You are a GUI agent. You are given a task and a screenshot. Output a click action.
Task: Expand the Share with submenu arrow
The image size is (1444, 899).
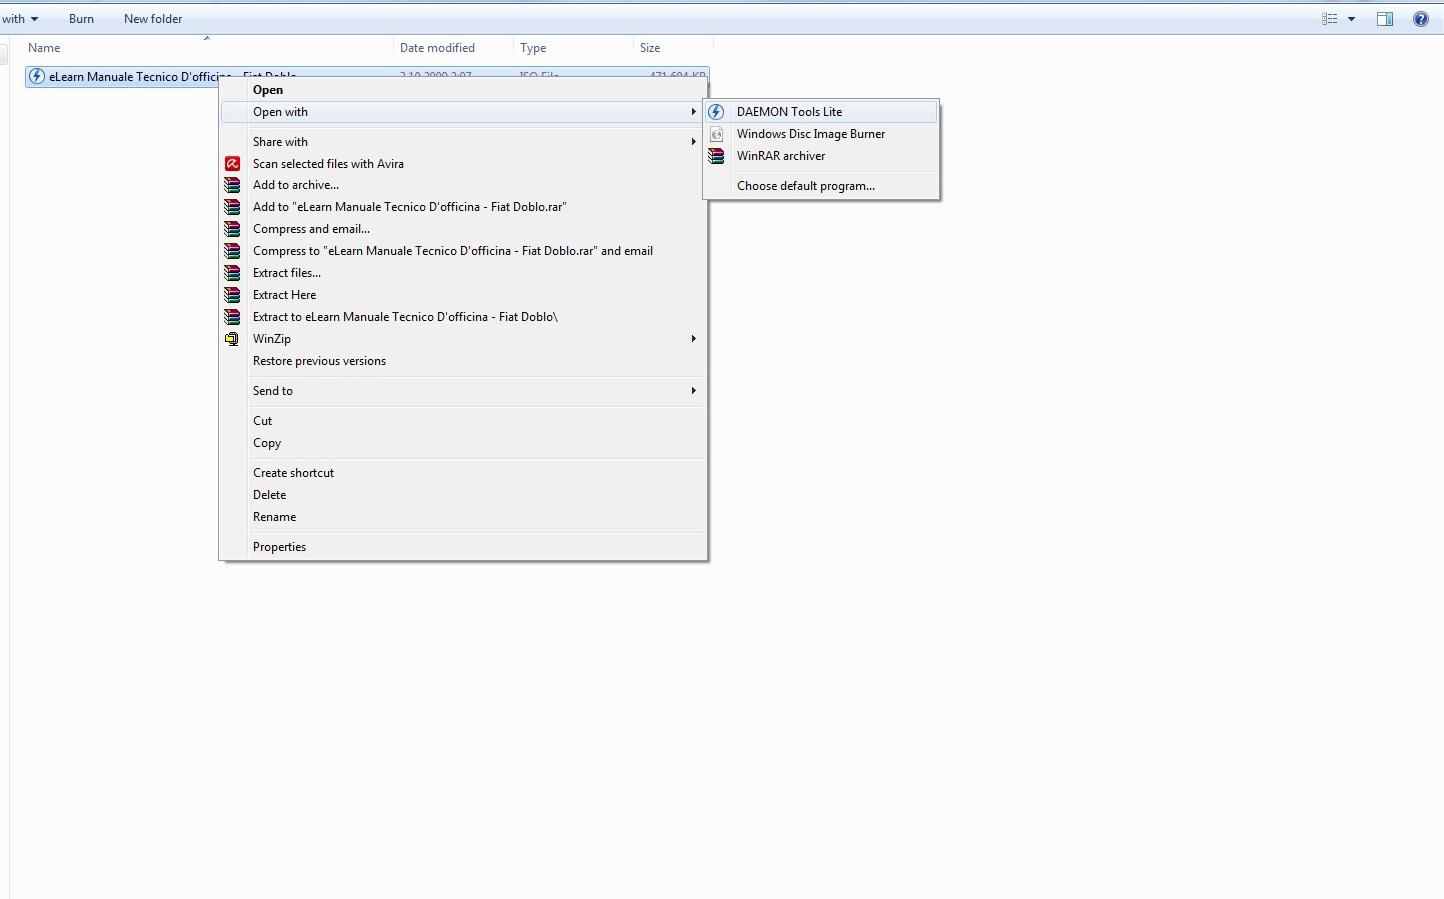click(x=693, y=142)
